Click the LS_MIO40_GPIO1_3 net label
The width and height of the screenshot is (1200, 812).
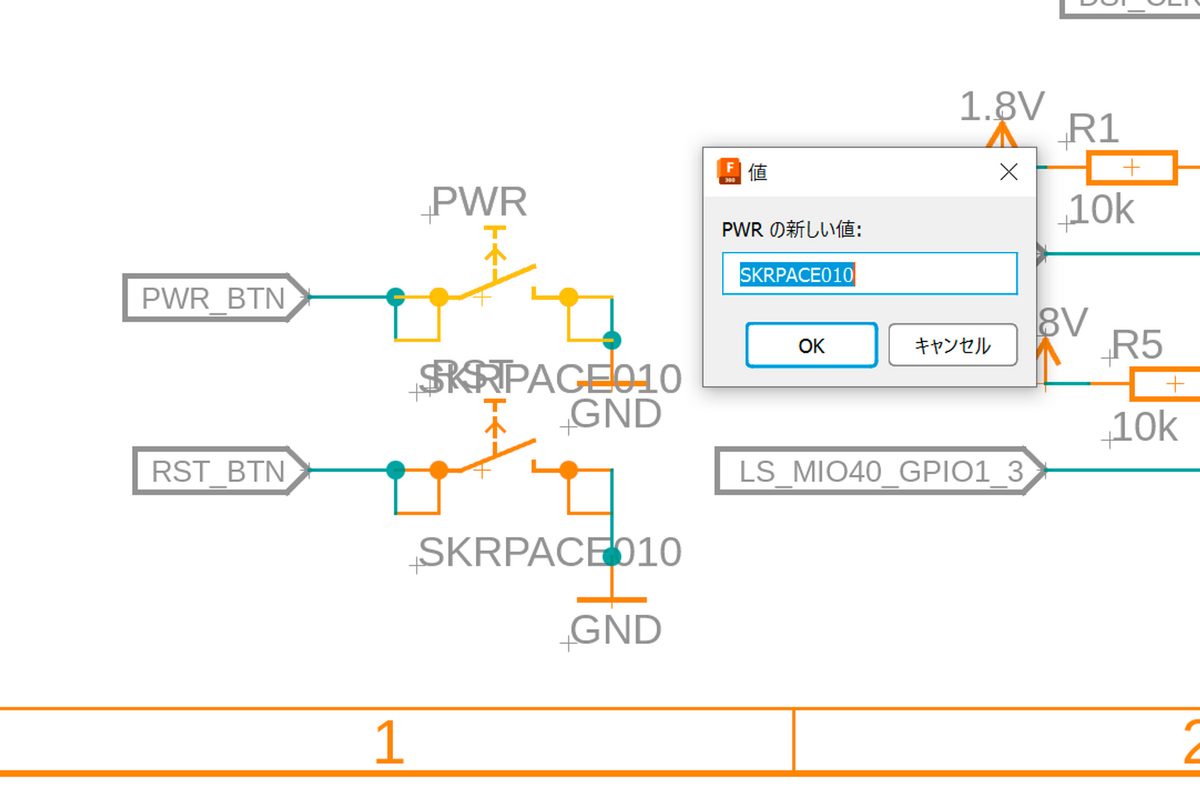pos(870,471)
